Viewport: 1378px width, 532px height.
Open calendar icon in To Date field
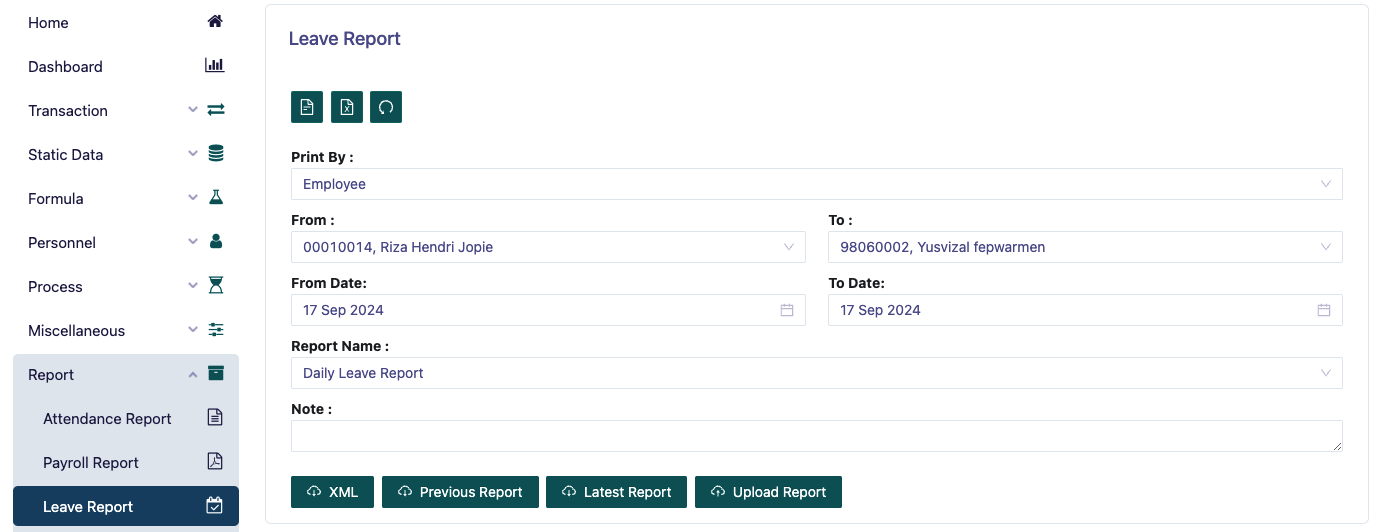1324,310
